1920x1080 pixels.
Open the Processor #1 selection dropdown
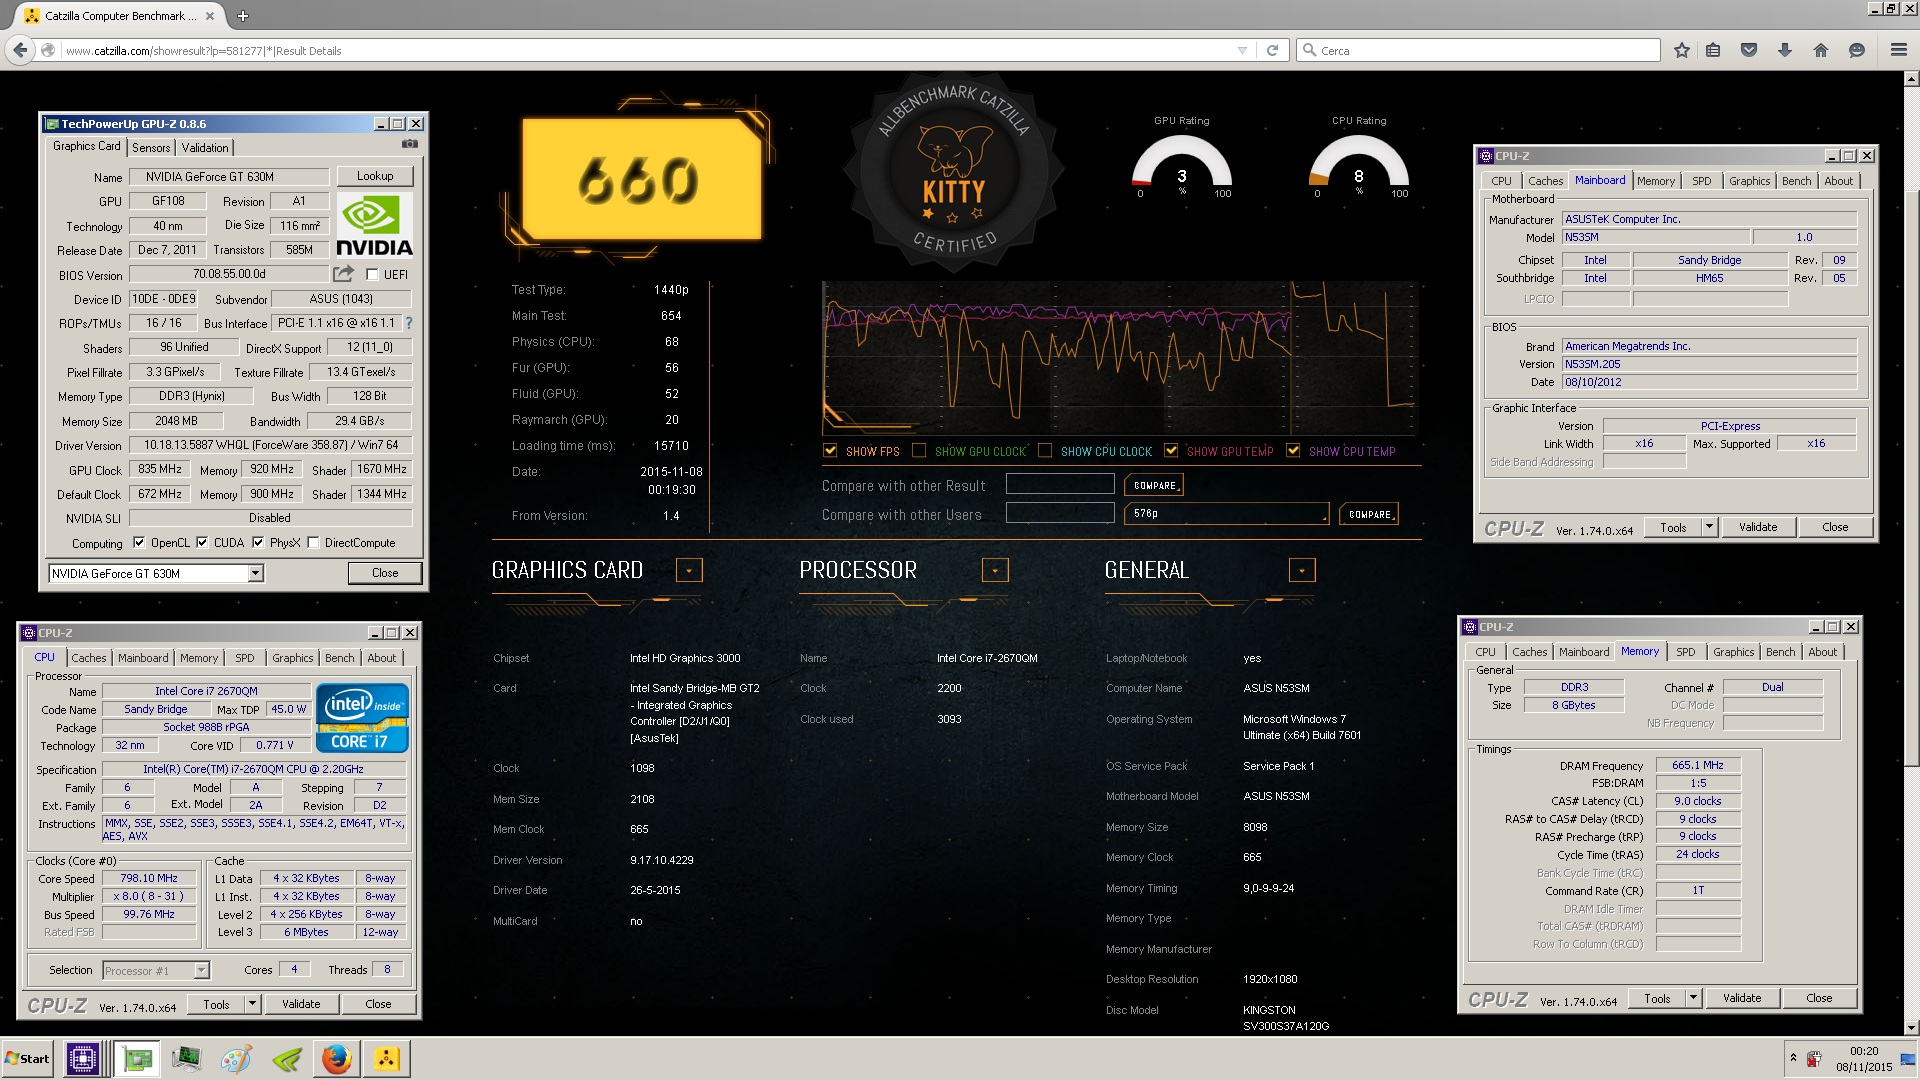tap(201, 970)
